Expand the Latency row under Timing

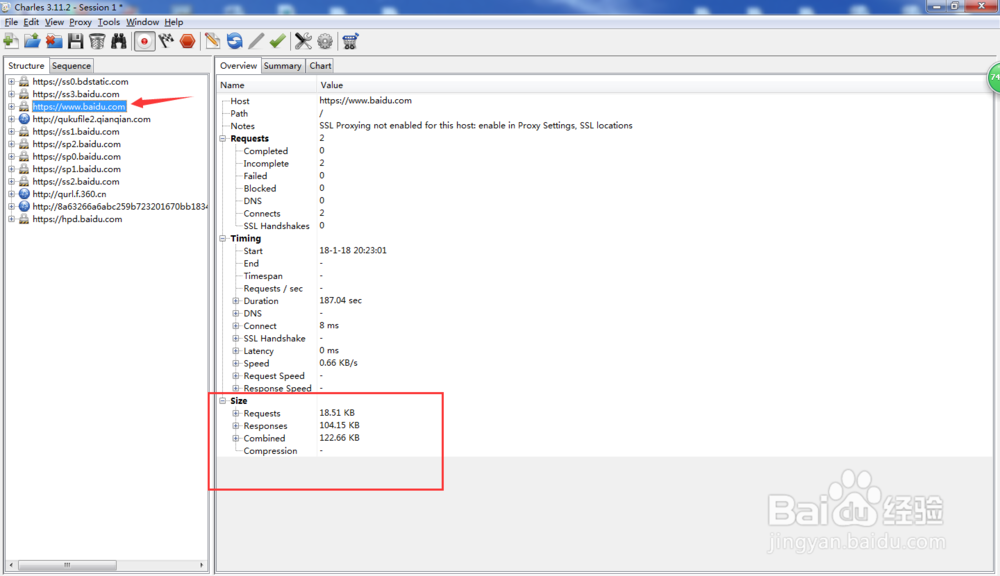pos(236,351)
